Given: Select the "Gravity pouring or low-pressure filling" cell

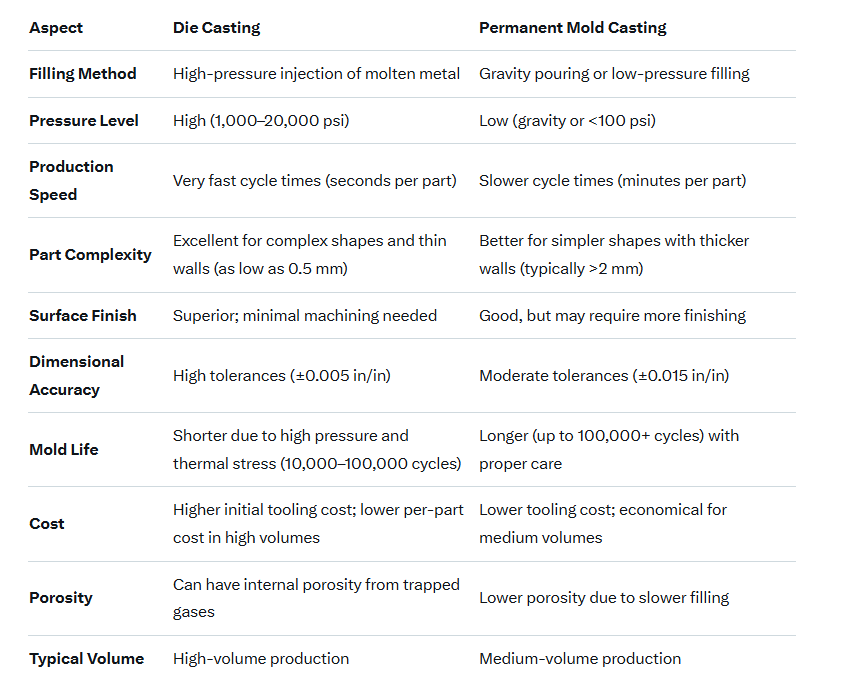Looking at the screenshot, I should [614, 74].
